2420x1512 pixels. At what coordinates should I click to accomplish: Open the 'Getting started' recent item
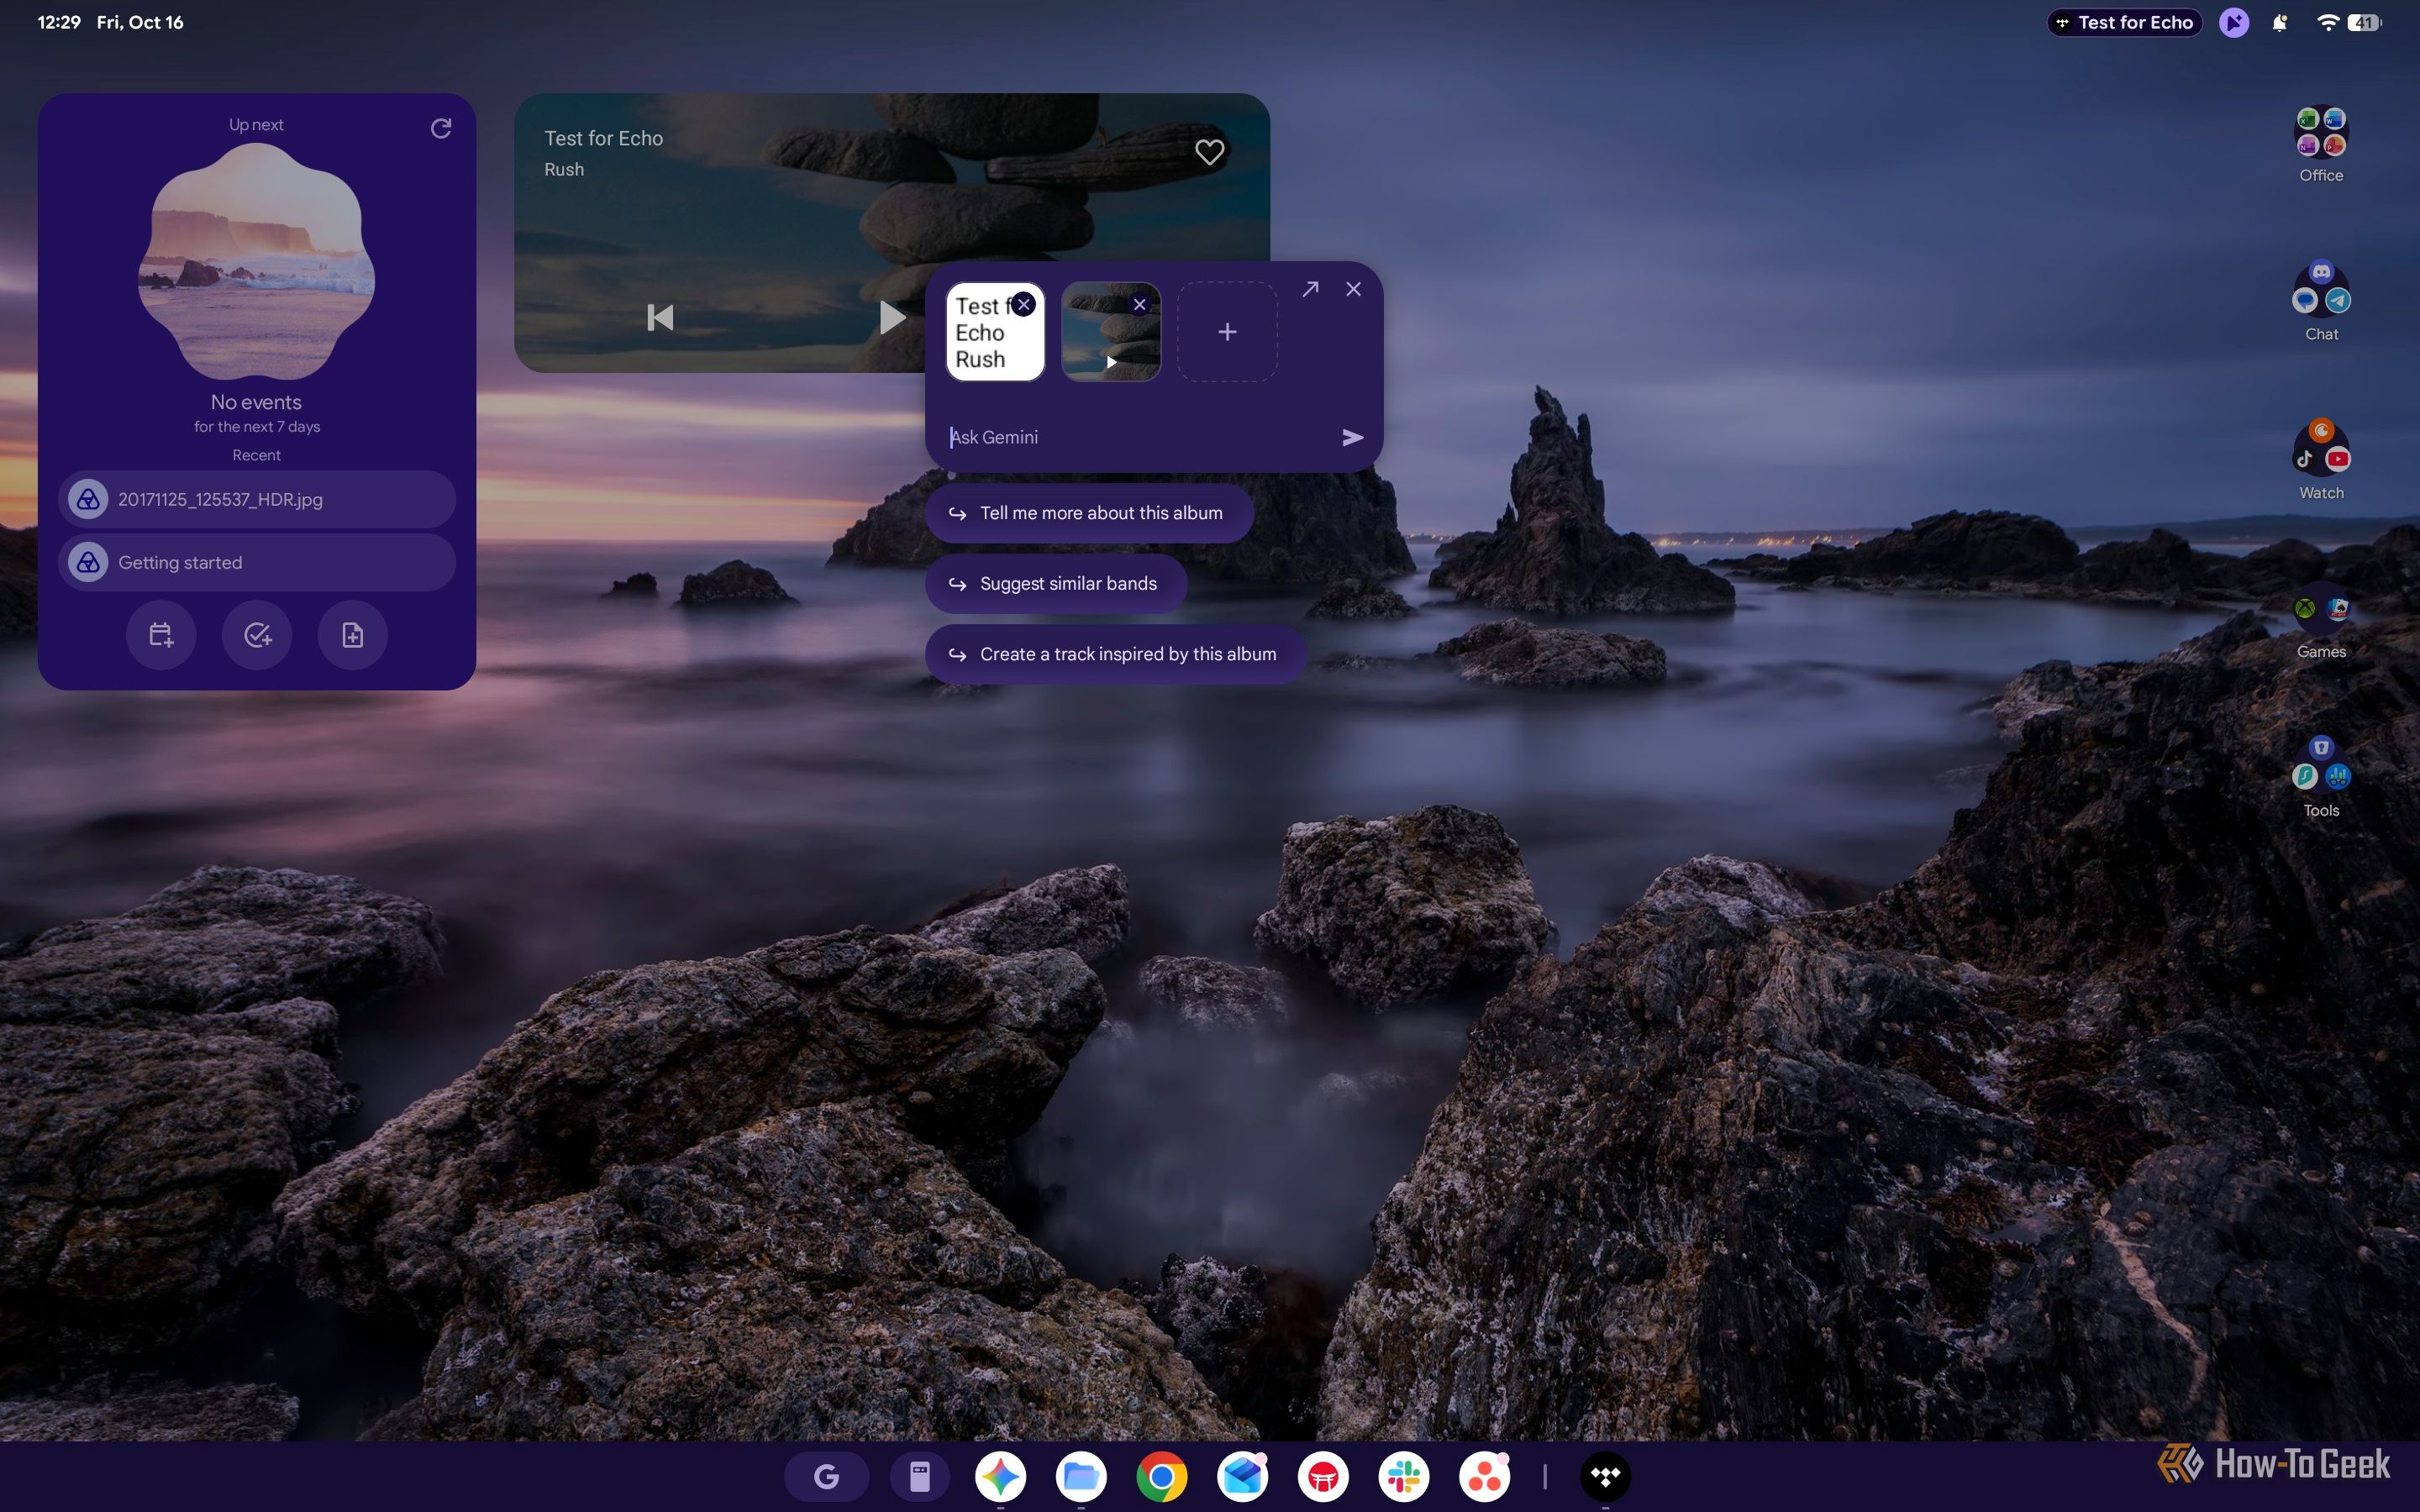(x=257, y=562)
